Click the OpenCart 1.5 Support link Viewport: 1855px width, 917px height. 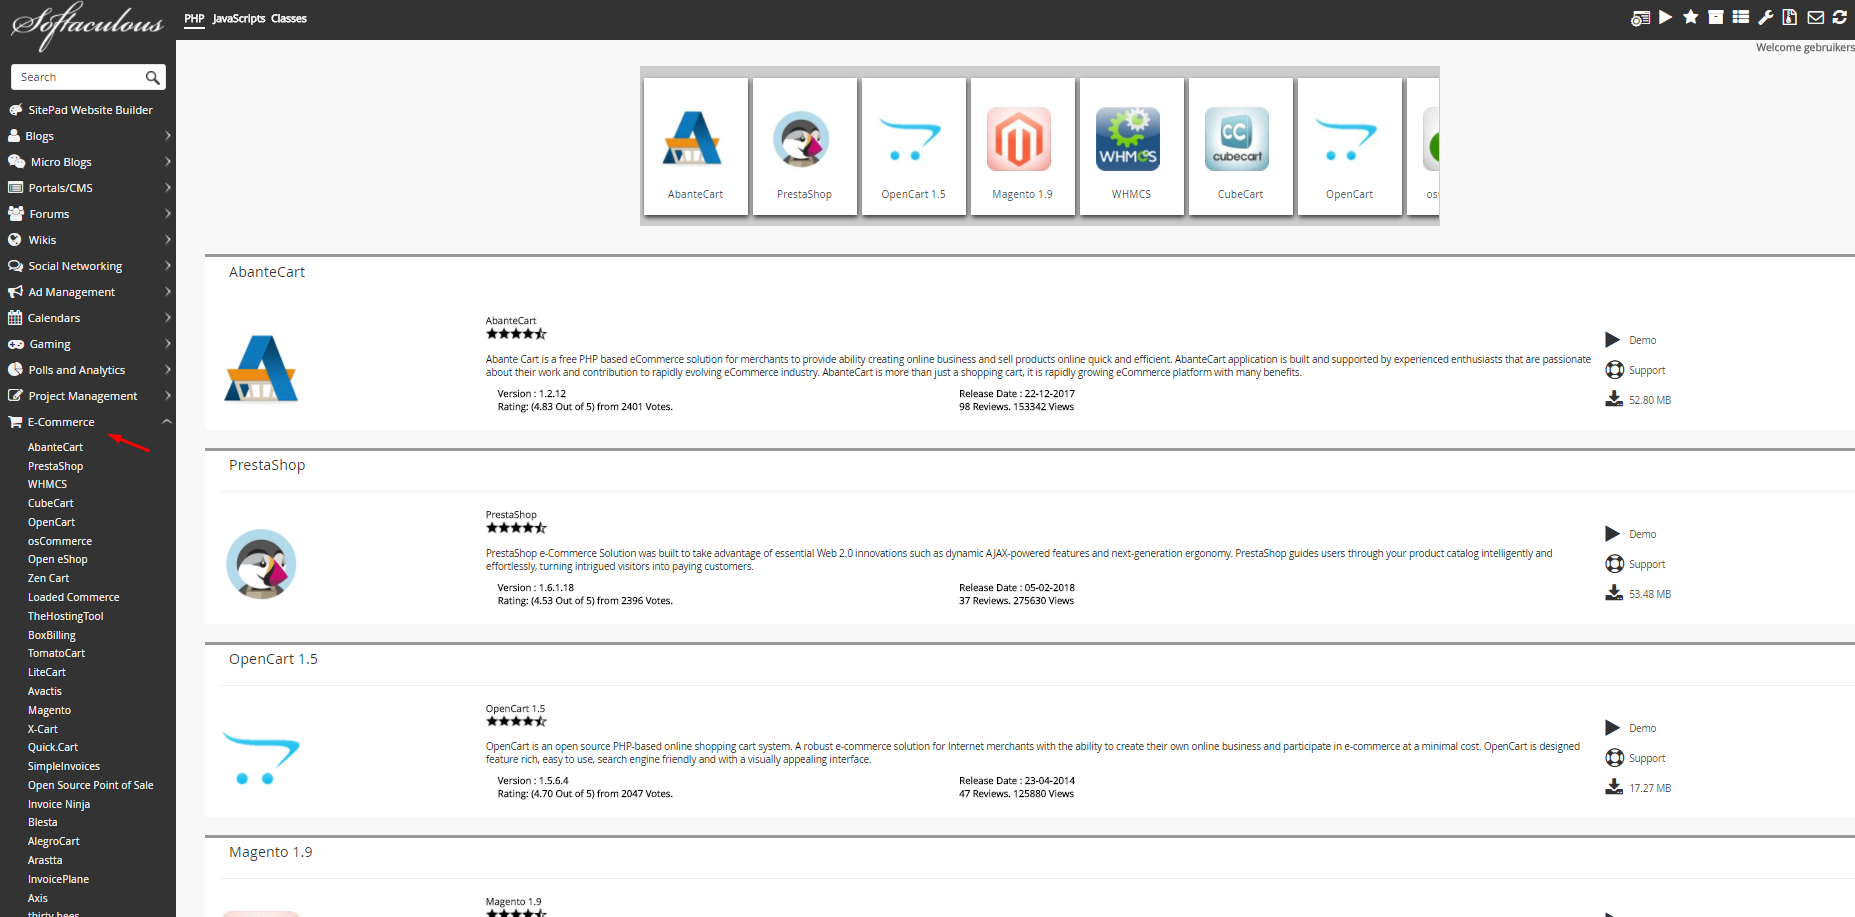pyautogui.click(x=1646, y=758)
